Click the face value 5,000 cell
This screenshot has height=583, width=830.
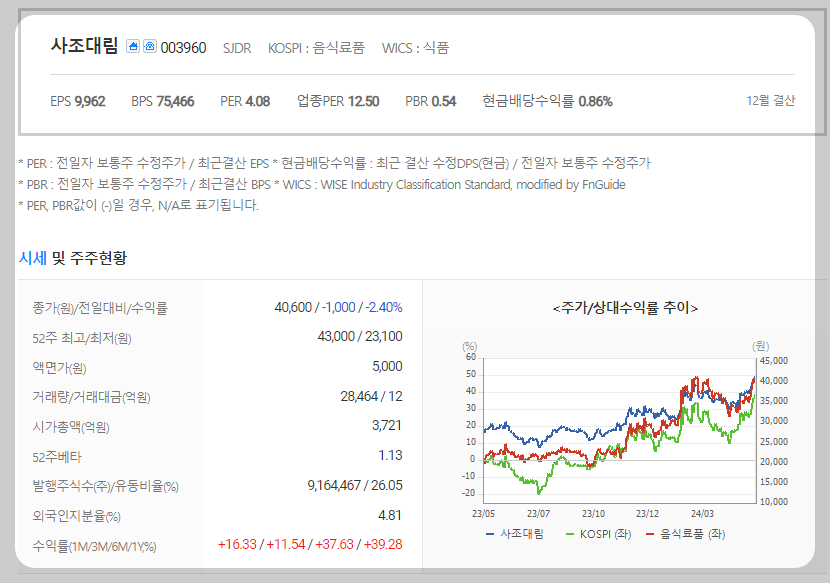click(387, 366)
